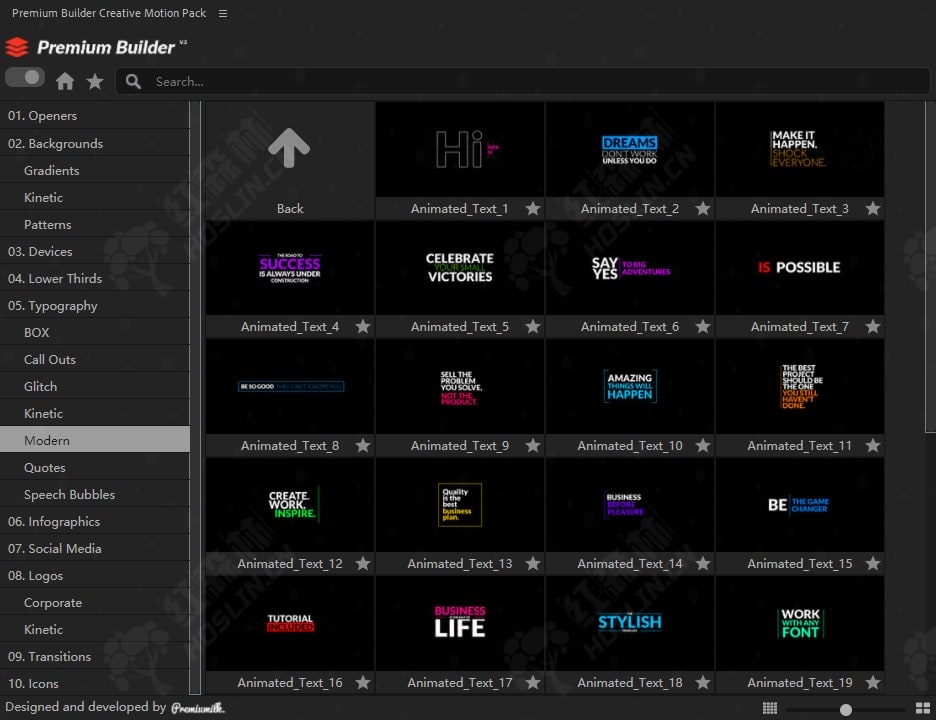
Task: Select the TUTORIAL INCLUDED thumbnail
Action: click(290, 623)
